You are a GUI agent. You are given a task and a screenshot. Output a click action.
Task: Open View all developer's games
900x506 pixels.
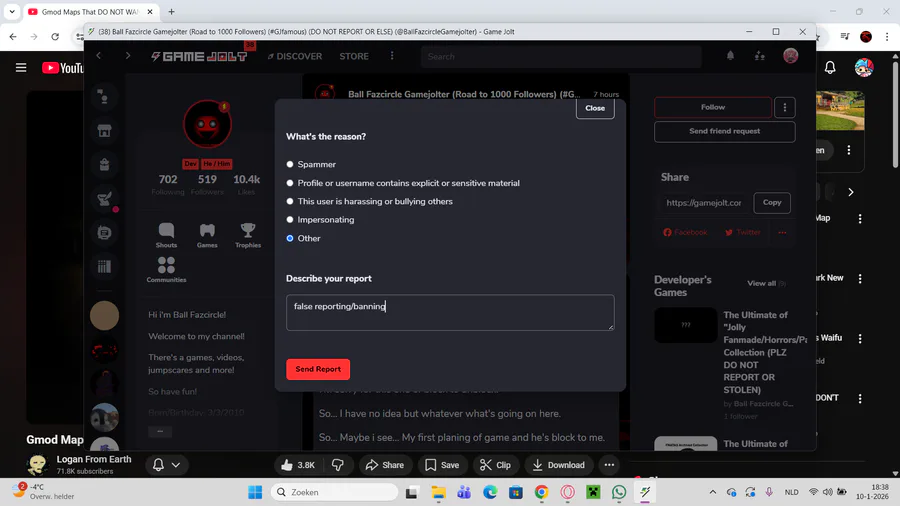[762, 283]
